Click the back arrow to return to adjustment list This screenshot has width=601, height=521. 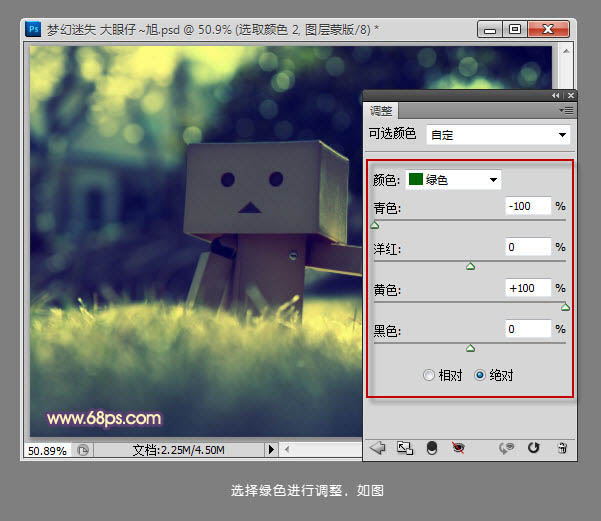click(x=378, y=448)
